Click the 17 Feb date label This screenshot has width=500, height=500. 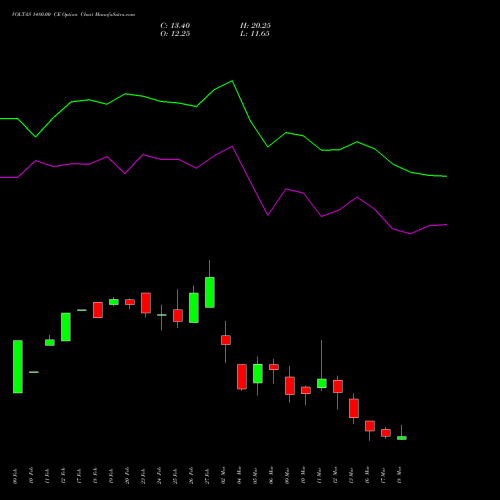click(80, 476)
